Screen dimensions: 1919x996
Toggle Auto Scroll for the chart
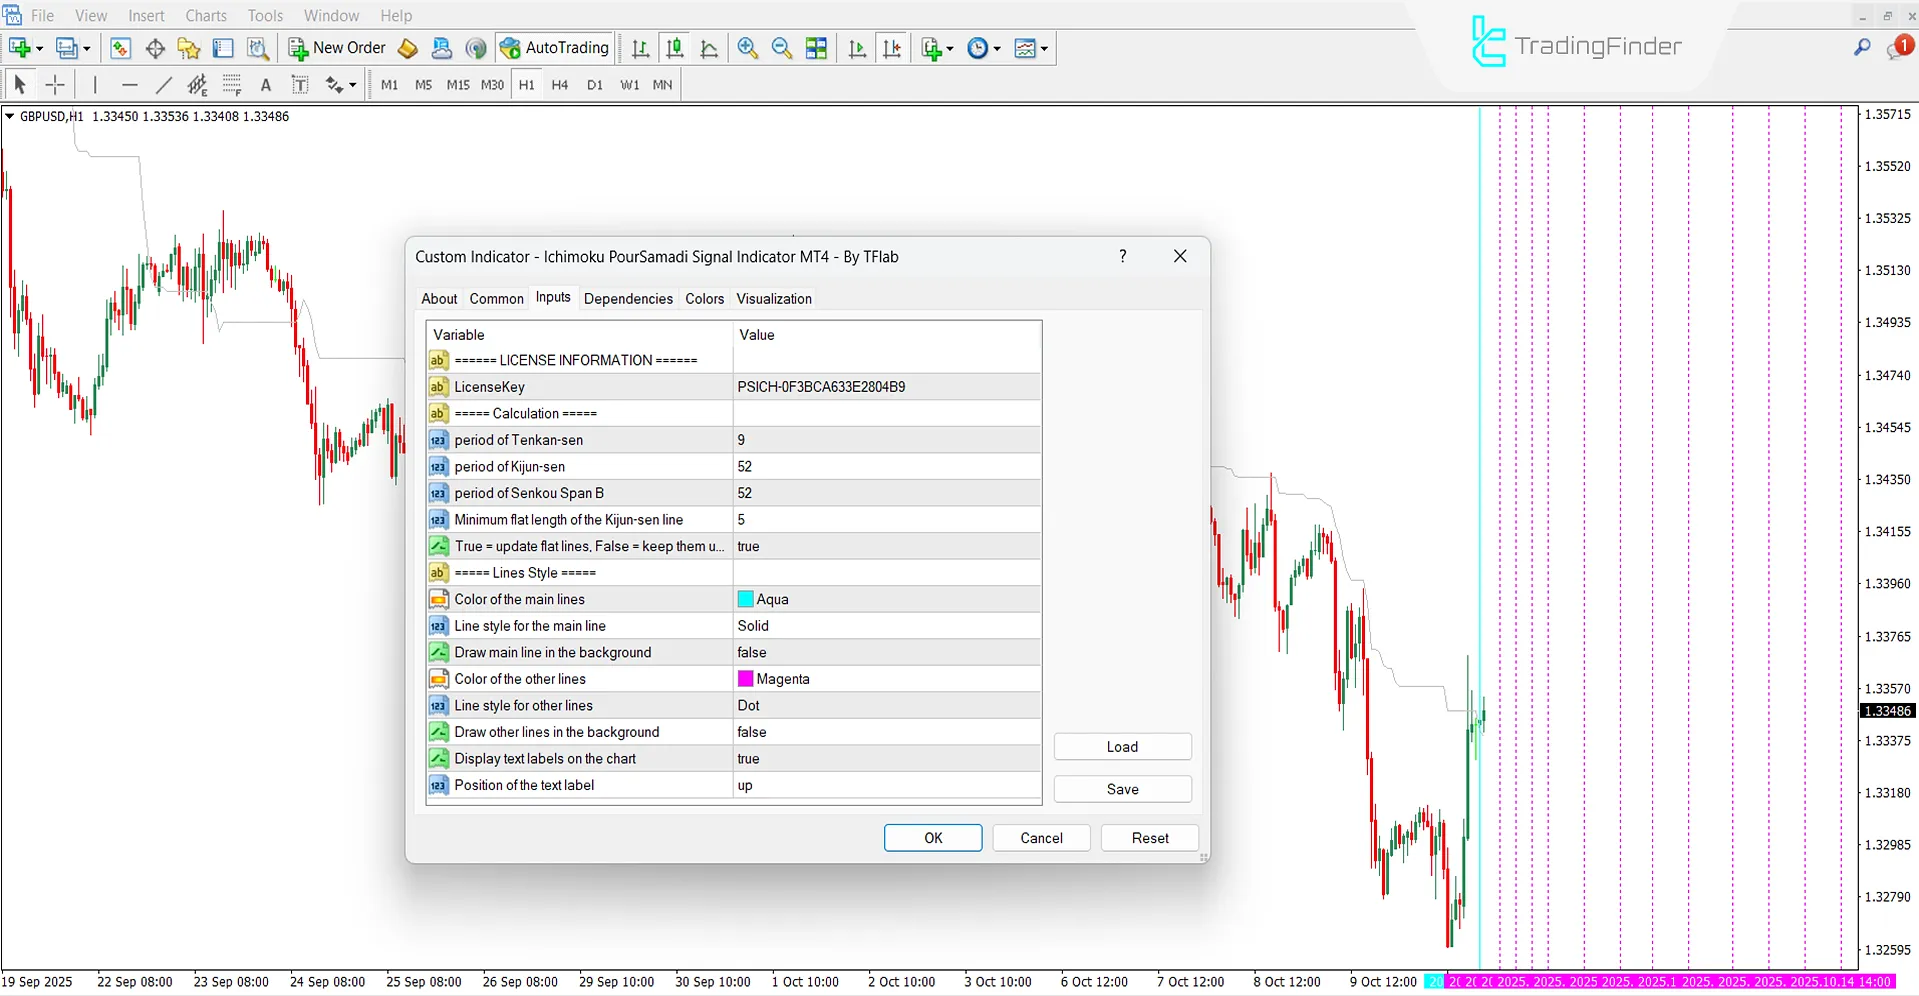(856, 48)
